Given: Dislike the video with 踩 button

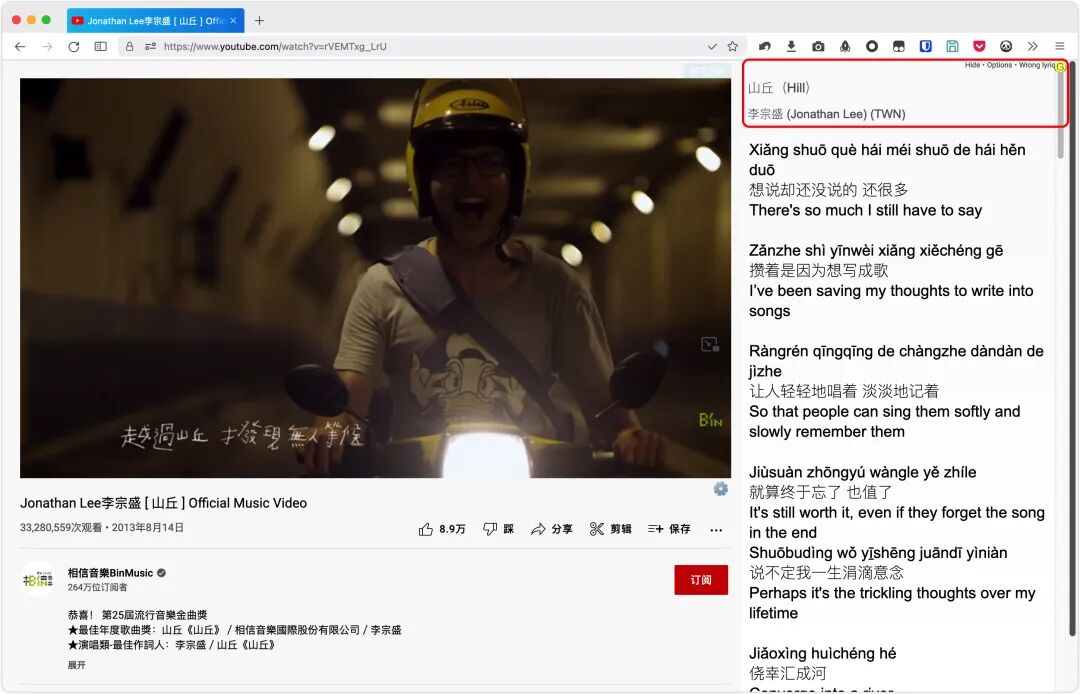Looking at the screenshot, I should tap(499, 529).
